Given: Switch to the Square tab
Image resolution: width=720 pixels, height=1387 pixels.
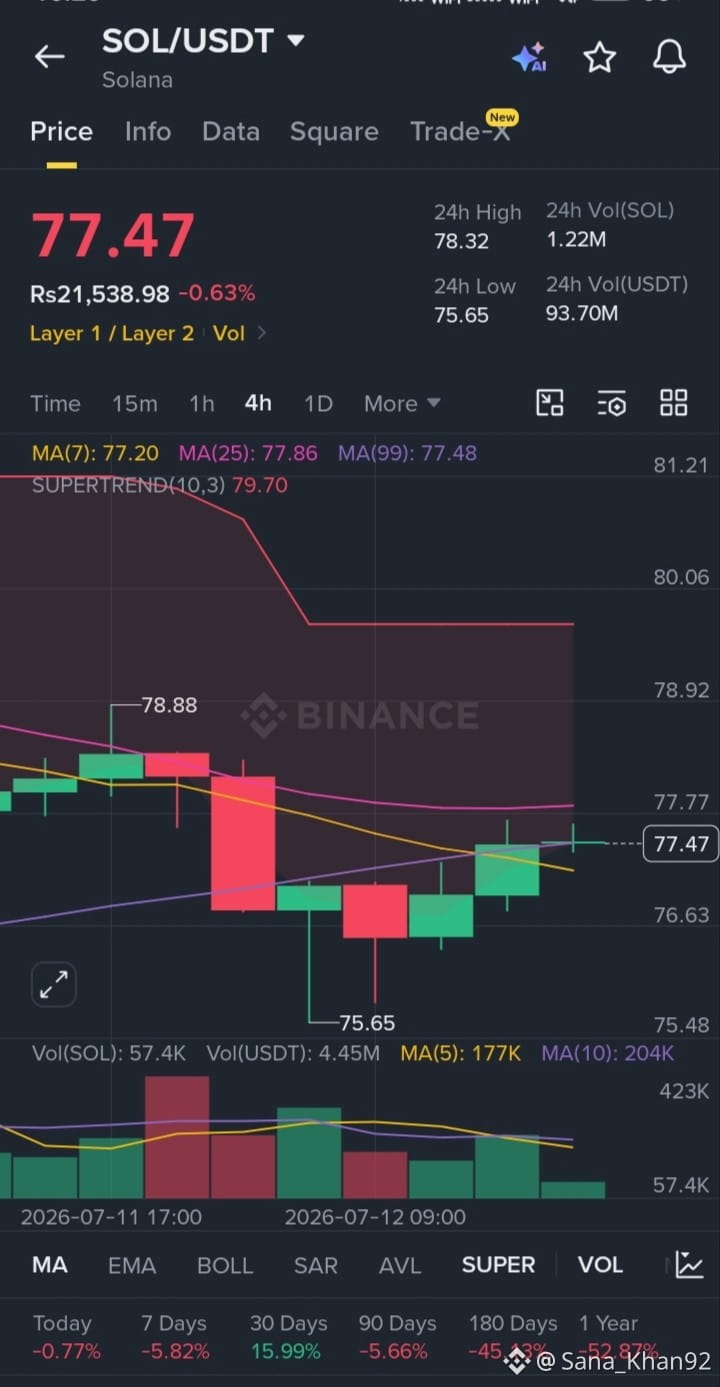Looking at the screenshot, I should point(334,132).
